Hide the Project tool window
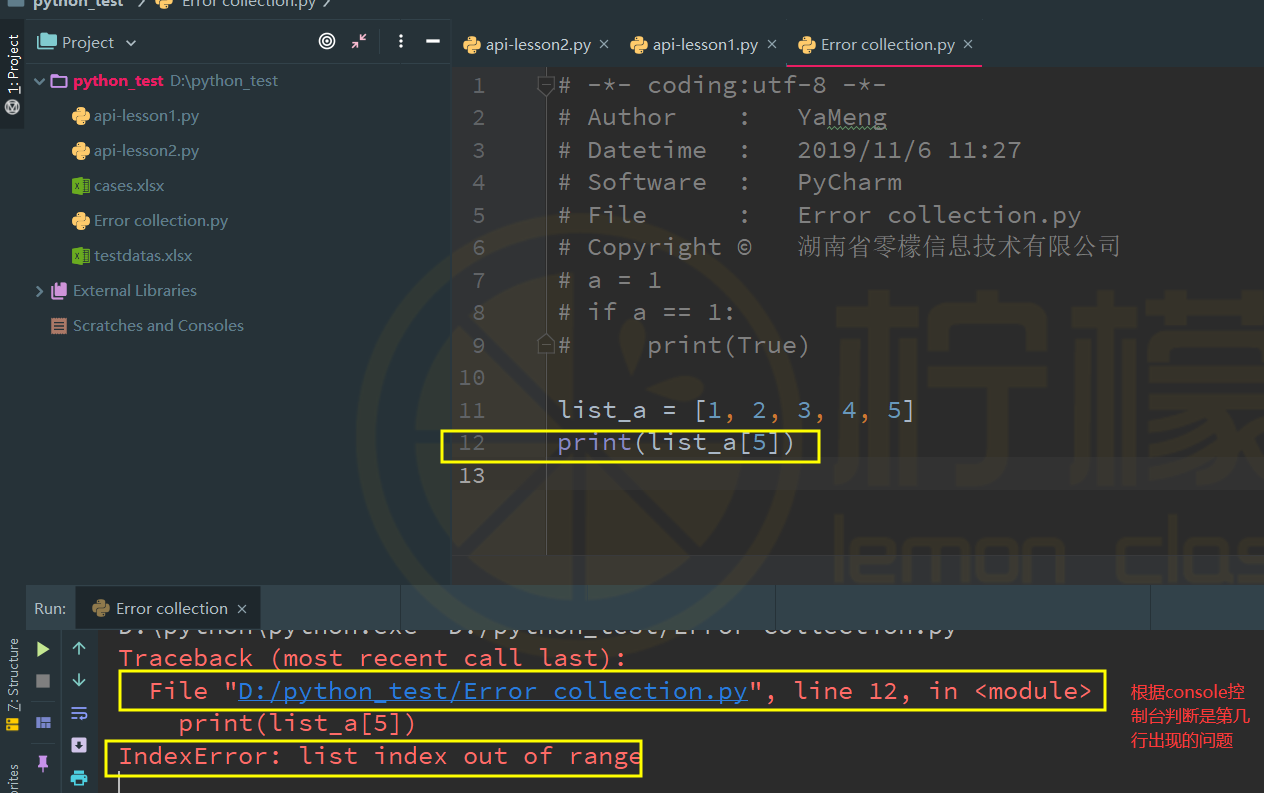Screen dimensions: 1264x793 (x=433, y=42)
